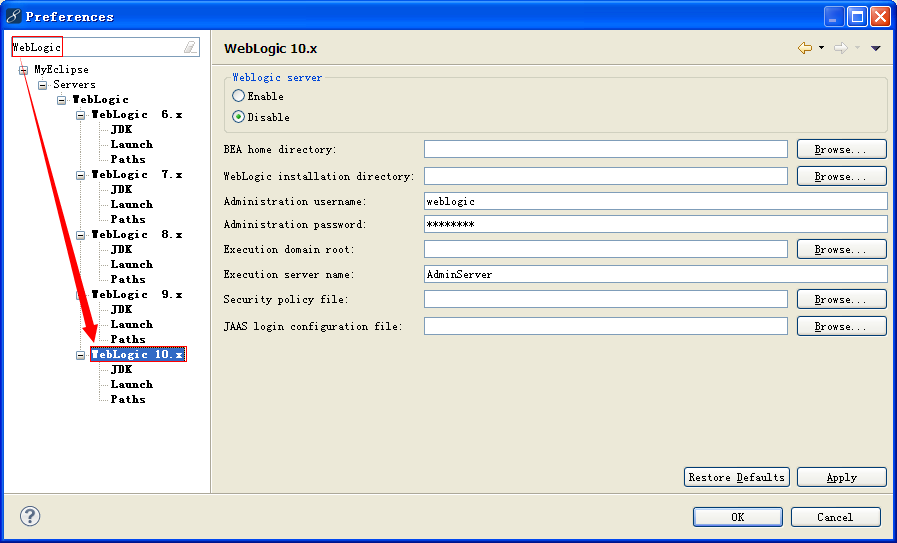Select the WebLogic 6.x tree item
Screen dimensions: 897x543
137,114
